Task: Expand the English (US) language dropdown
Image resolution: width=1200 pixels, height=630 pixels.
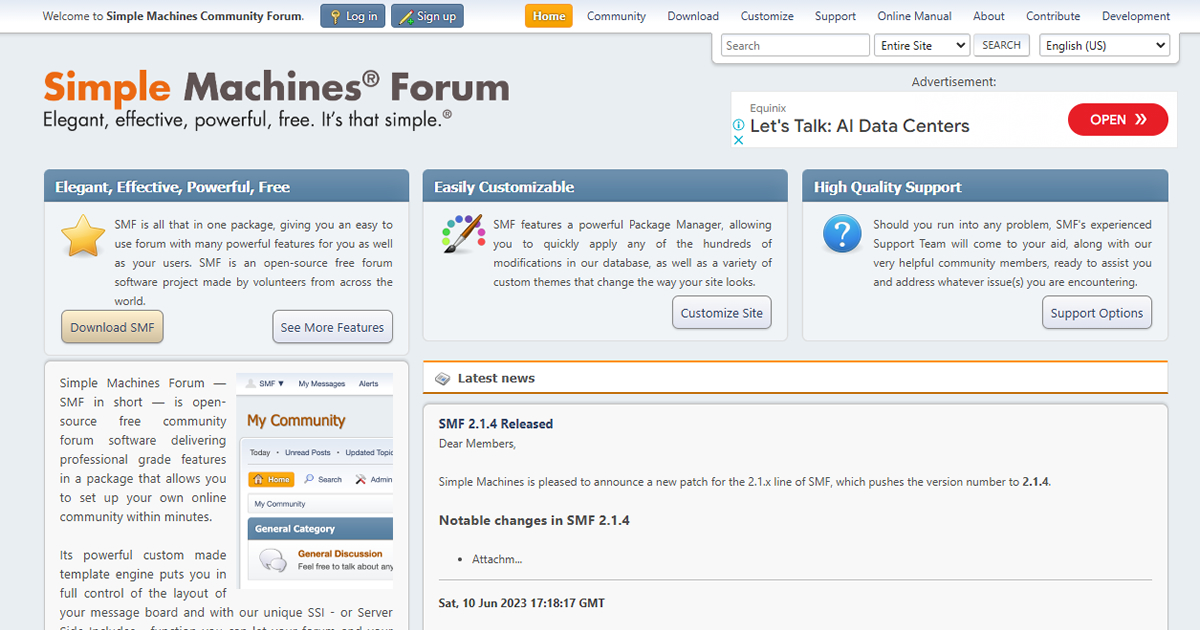Action: pyautogui.click(x=1104, y=45)
